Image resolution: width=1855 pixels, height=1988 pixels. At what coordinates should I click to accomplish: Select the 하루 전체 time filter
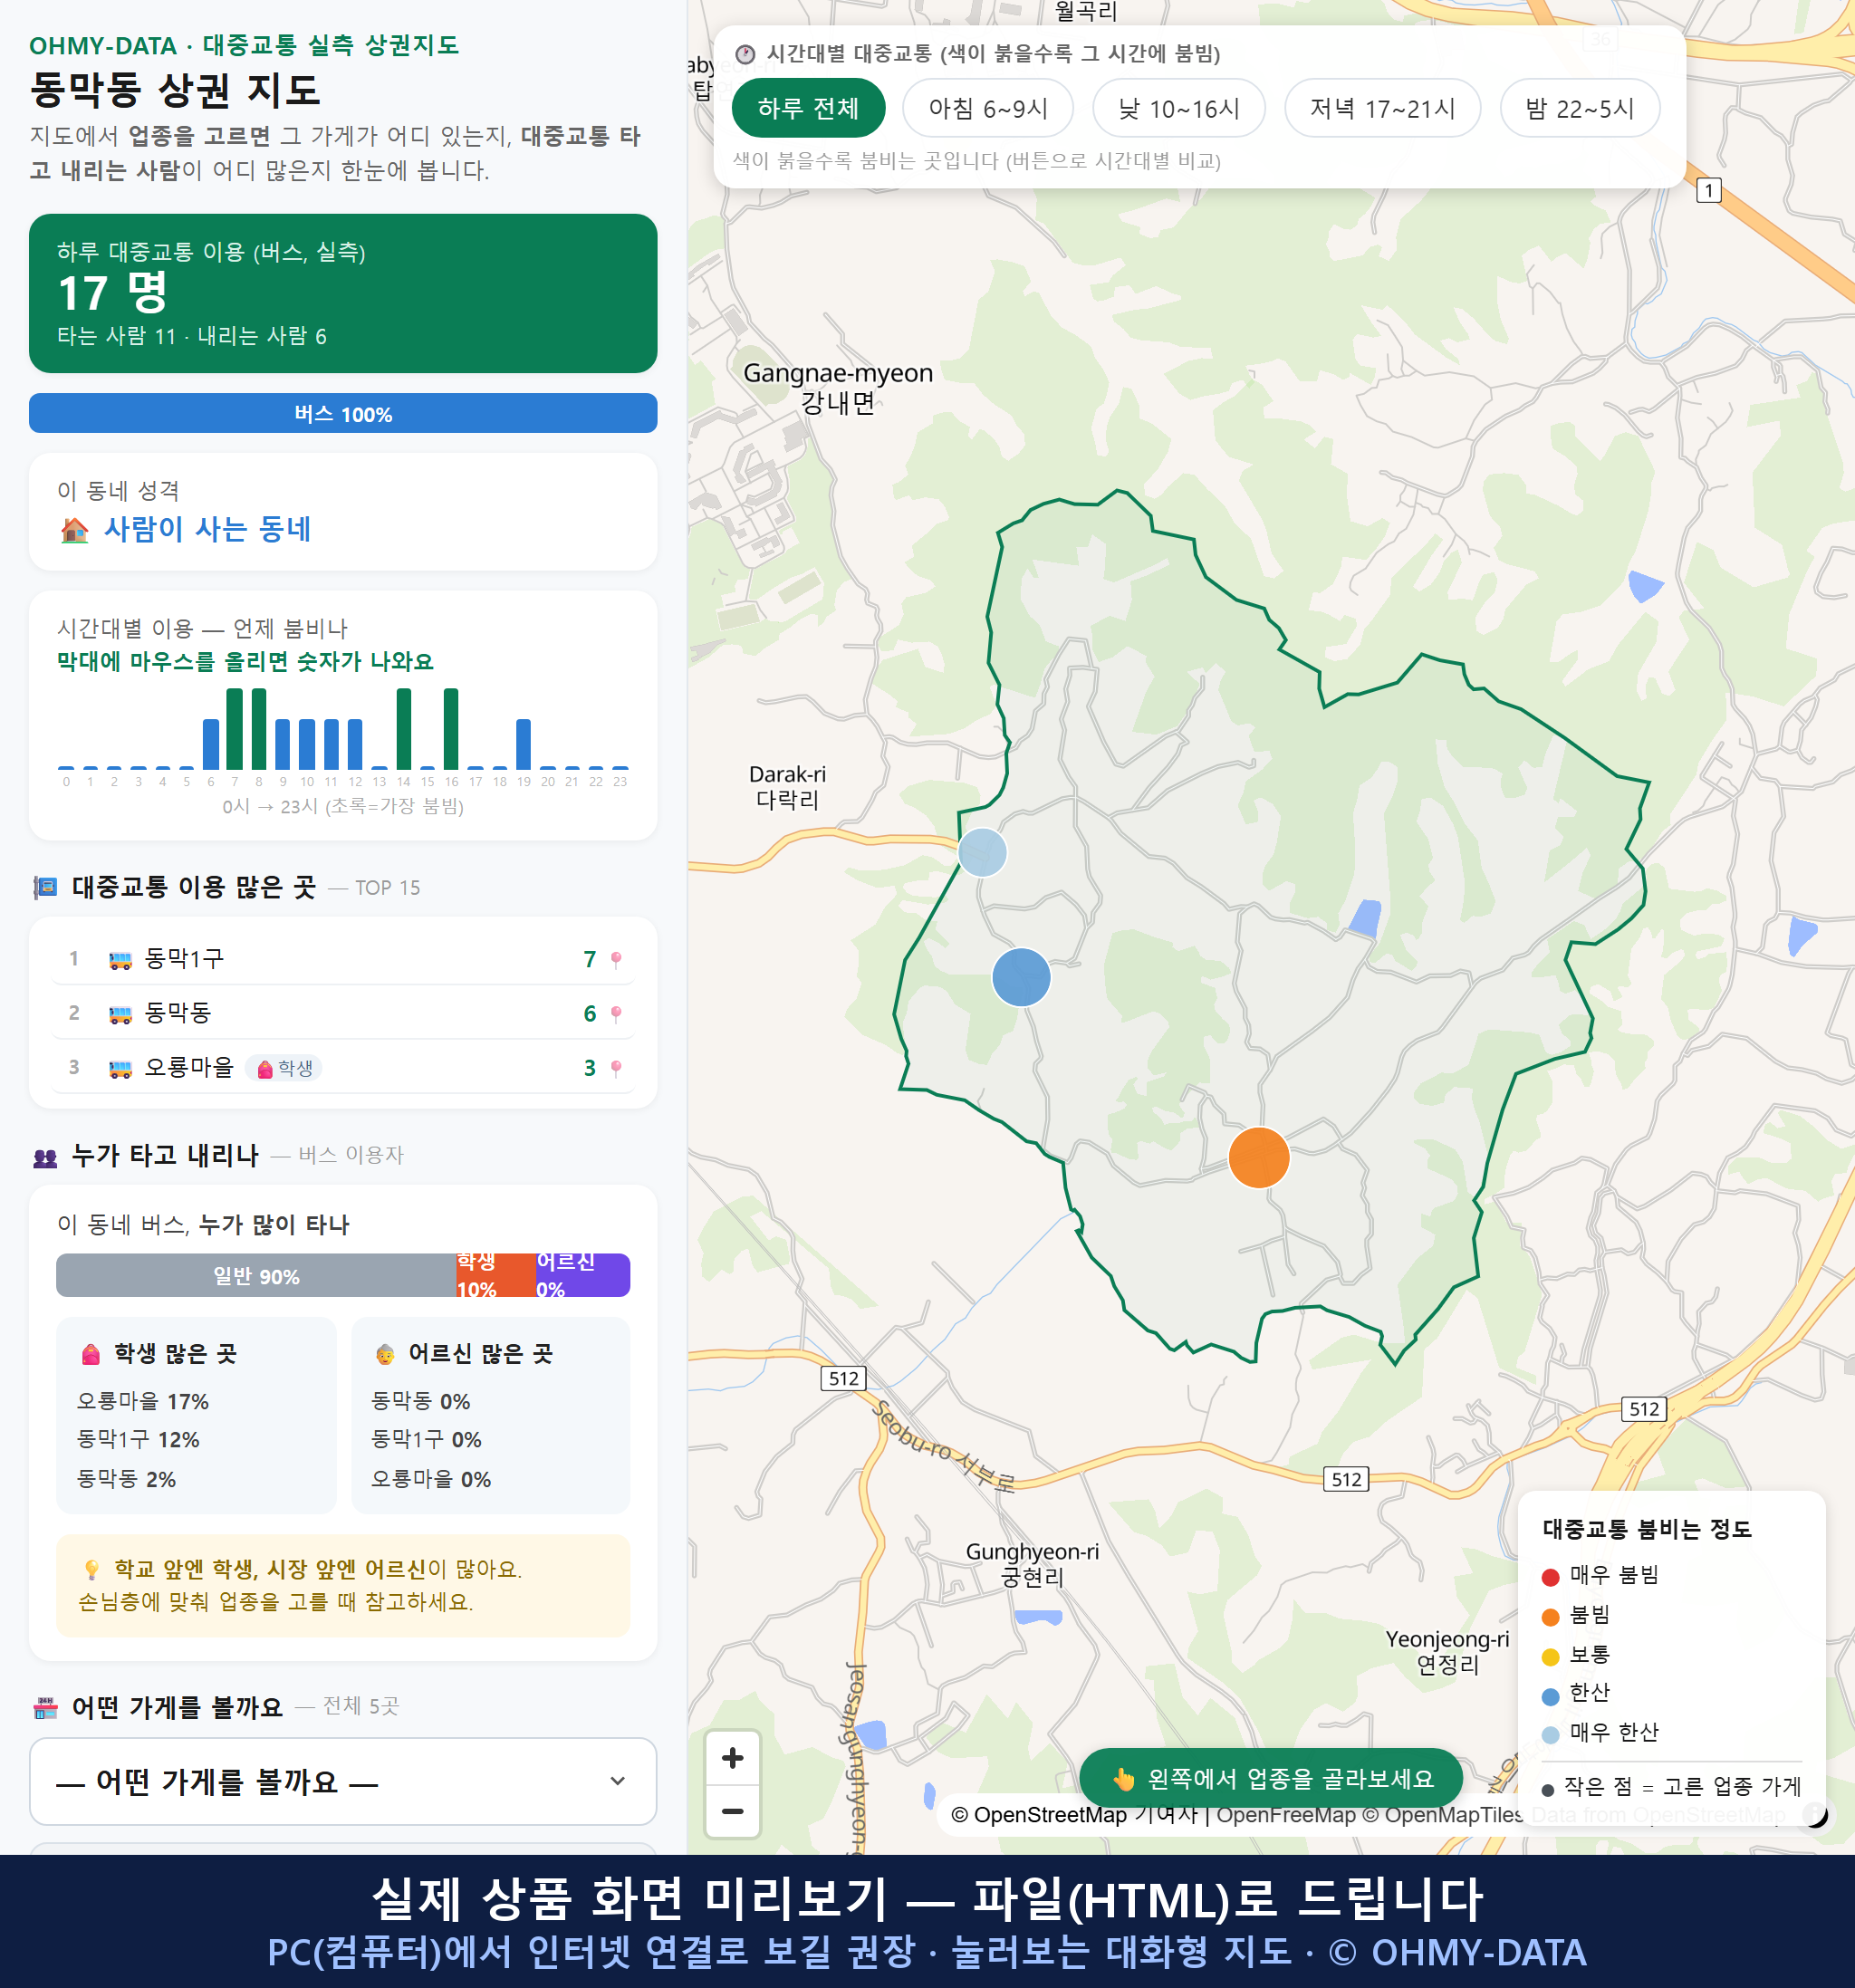tap(808, 108)
